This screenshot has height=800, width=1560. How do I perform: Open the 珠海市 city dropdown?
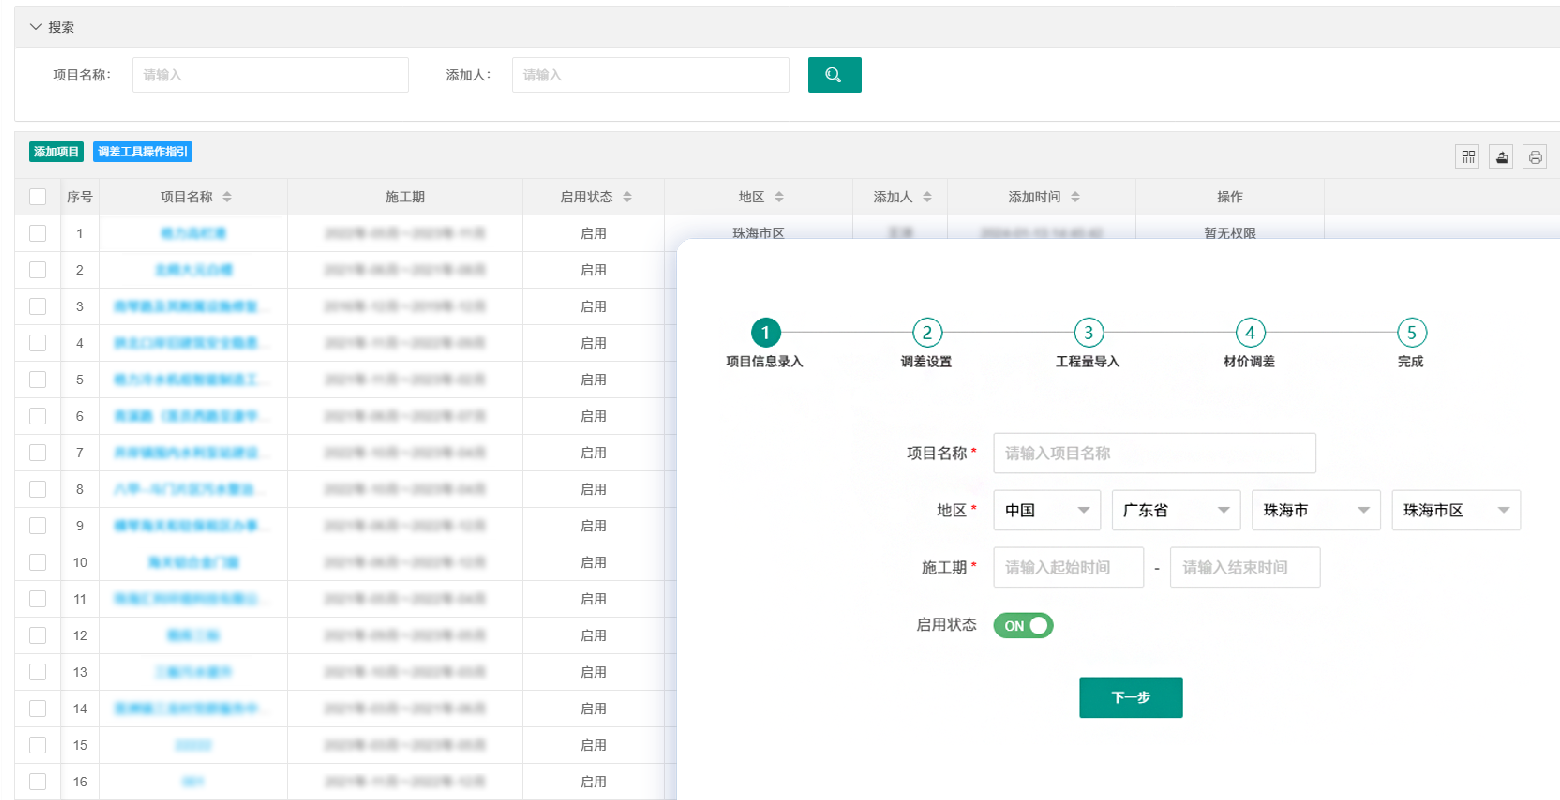[x=1316, y=510]
